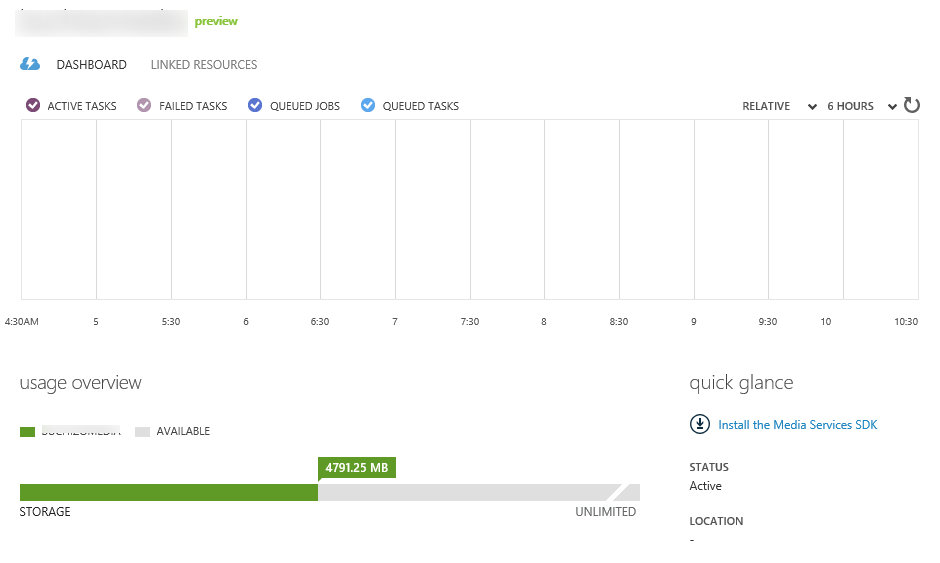940x563 pixels.
Task: Click the cloud quick-start icon beside Dashboard
Action: pos(30,65)
